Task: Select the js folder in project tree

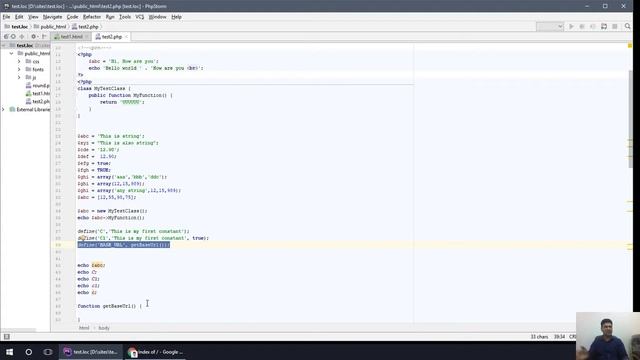Action: [x=31, y=77]
